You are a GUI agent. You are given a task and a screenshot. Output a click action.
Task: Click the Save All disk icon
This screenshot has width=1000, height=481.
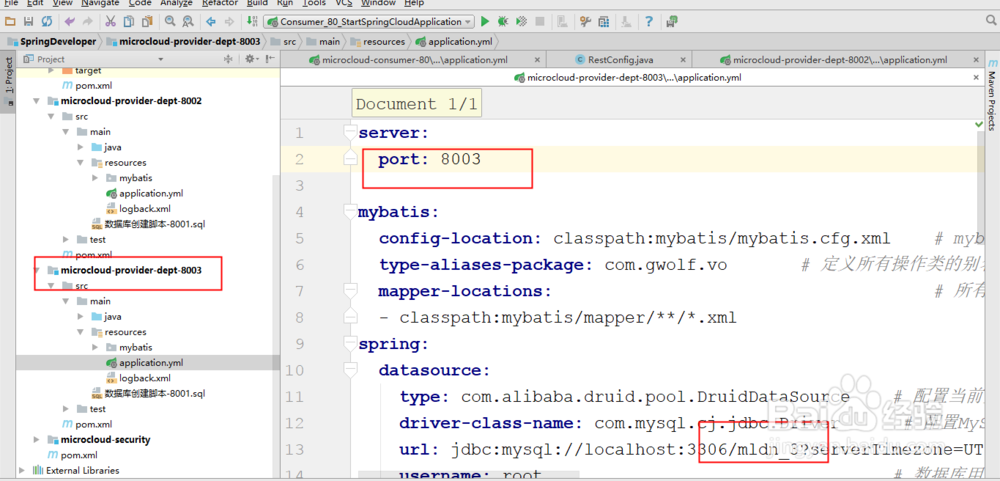pyautogui.click(x=28, y=22)
